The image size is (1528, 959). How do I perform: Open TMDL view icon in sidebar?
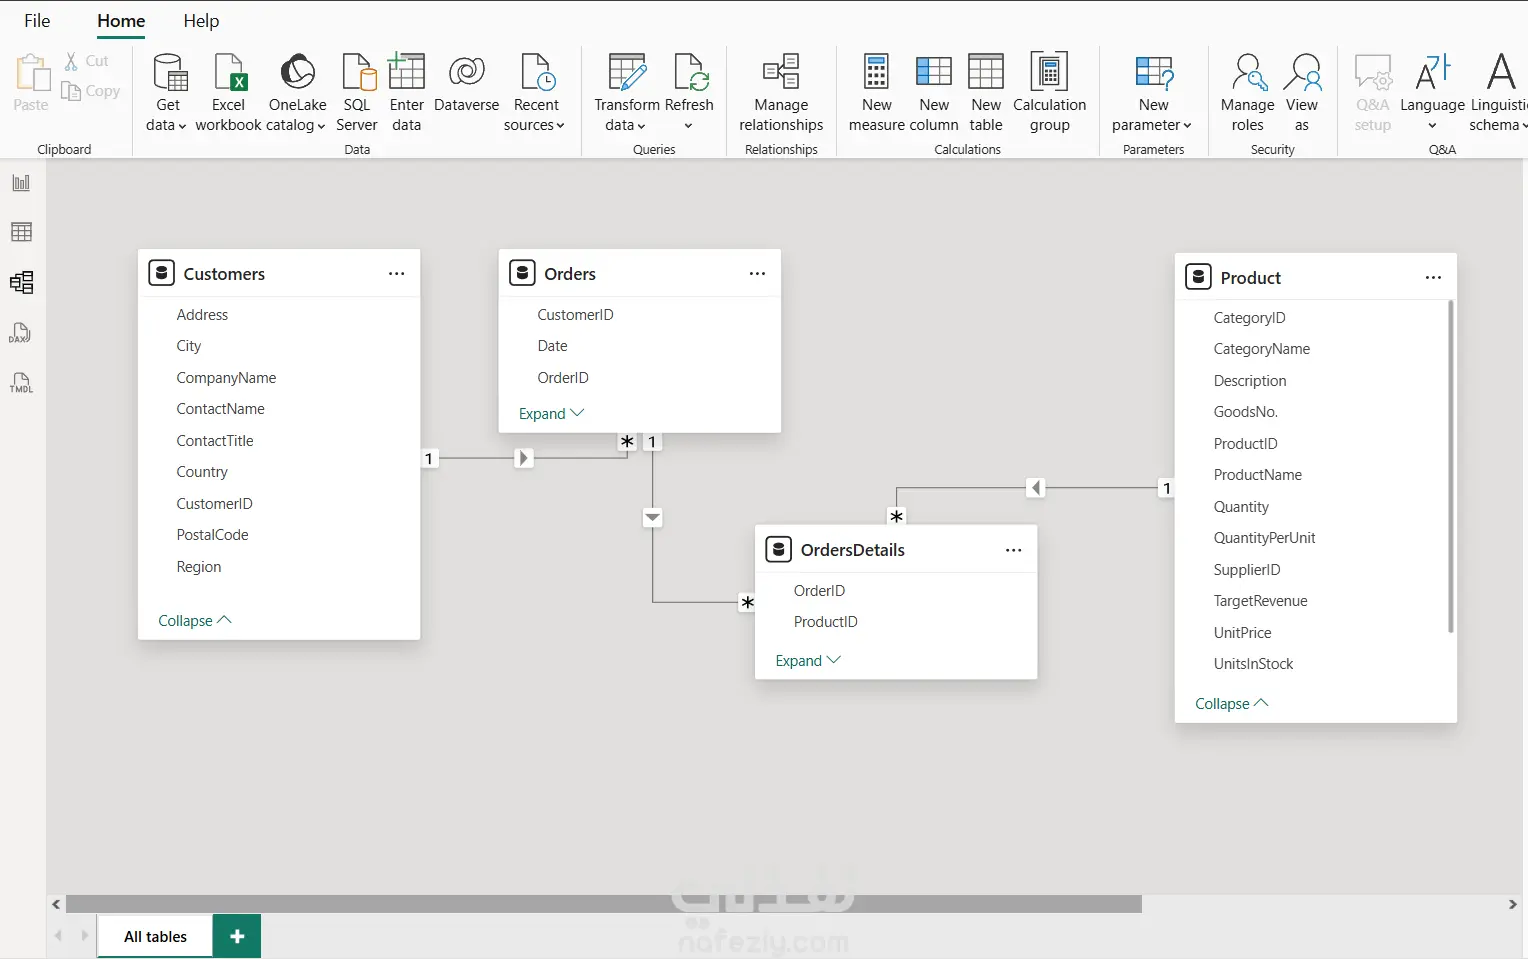(21, 383)
